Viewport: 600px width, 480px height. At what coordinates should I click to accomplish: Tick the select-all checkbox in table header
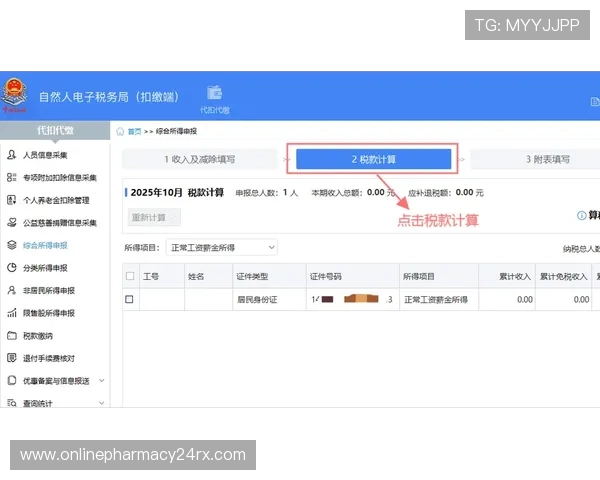point(130,276)
